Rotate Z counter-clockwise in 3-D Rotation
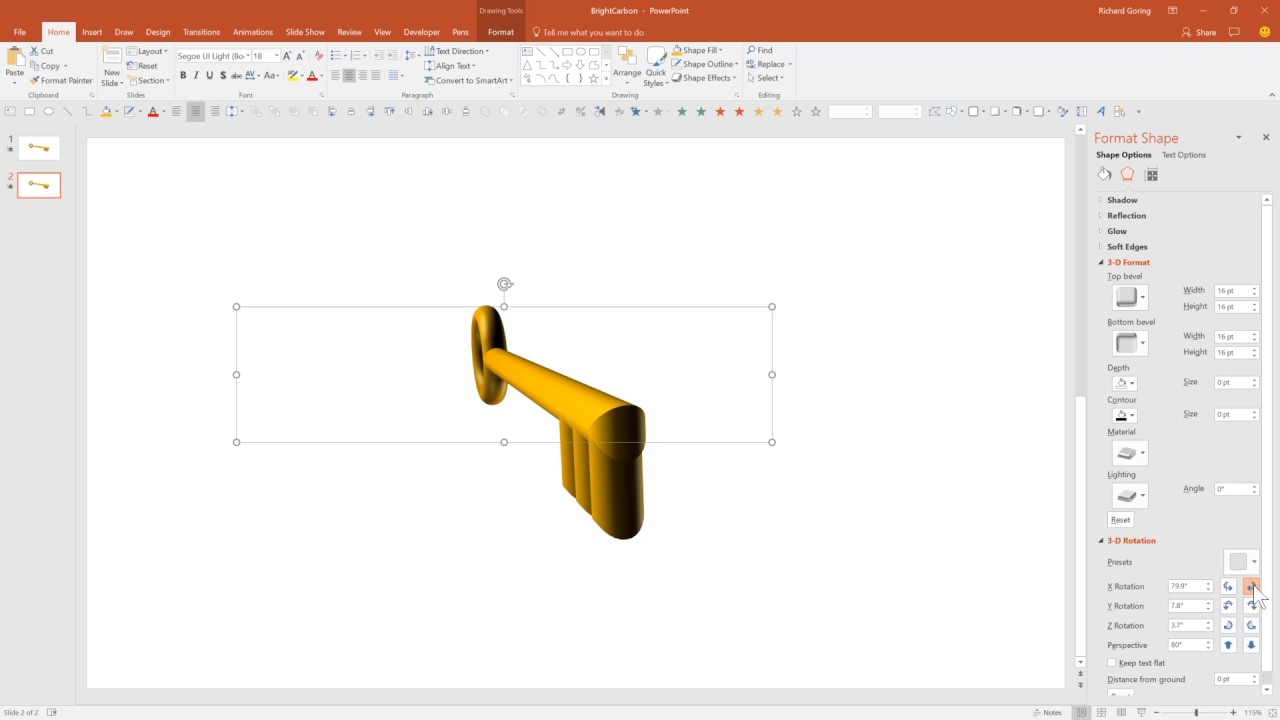The height and width of the screenshot is (720, 1280). [x=1251, y=626]
